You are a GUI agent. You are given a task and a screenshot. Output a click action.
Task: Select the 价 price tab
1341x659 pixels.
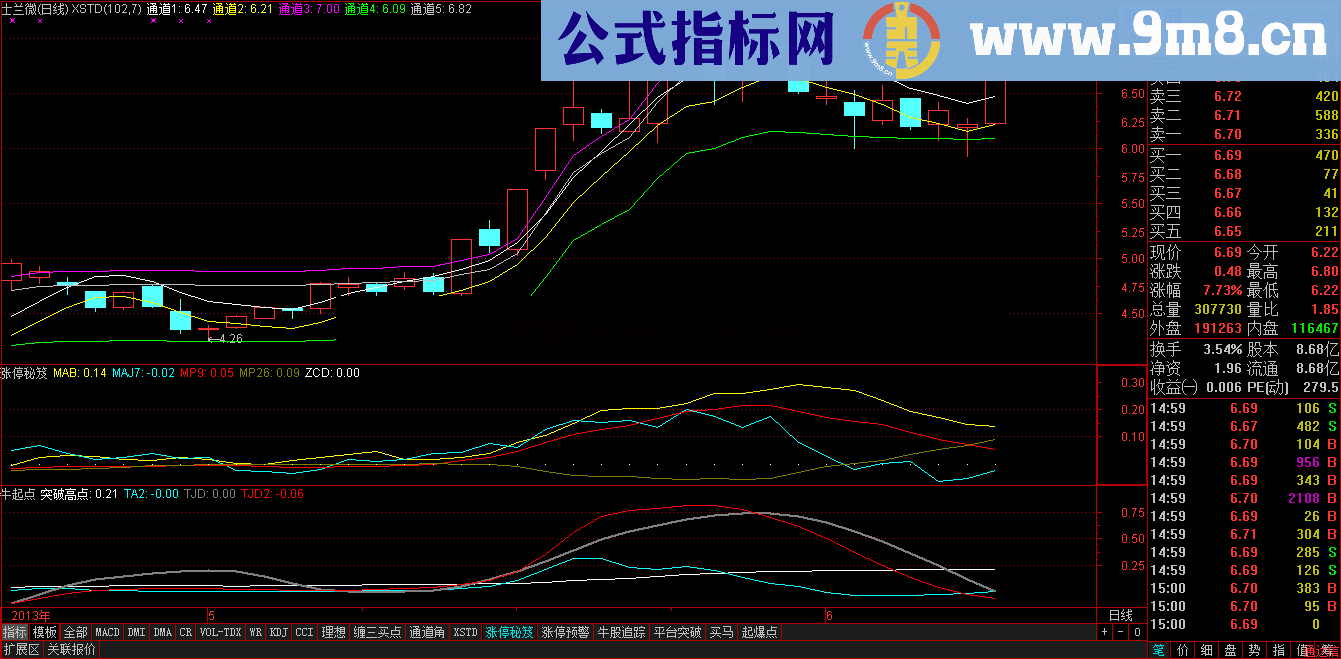click(1183, 650)
